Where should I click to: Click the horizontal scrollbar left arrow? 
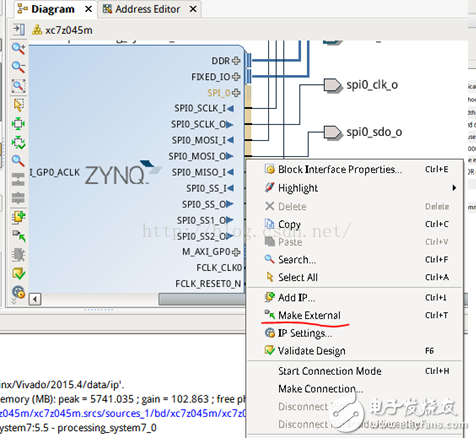(35, 299)
